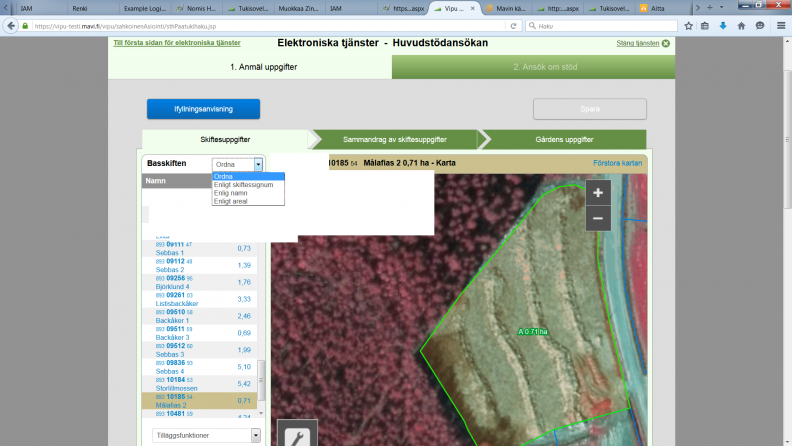Image resolution: width=792 pixels, height=446 pixels.
Task: Click the Ifyllningsanvisning button
Action: [204, 109]
